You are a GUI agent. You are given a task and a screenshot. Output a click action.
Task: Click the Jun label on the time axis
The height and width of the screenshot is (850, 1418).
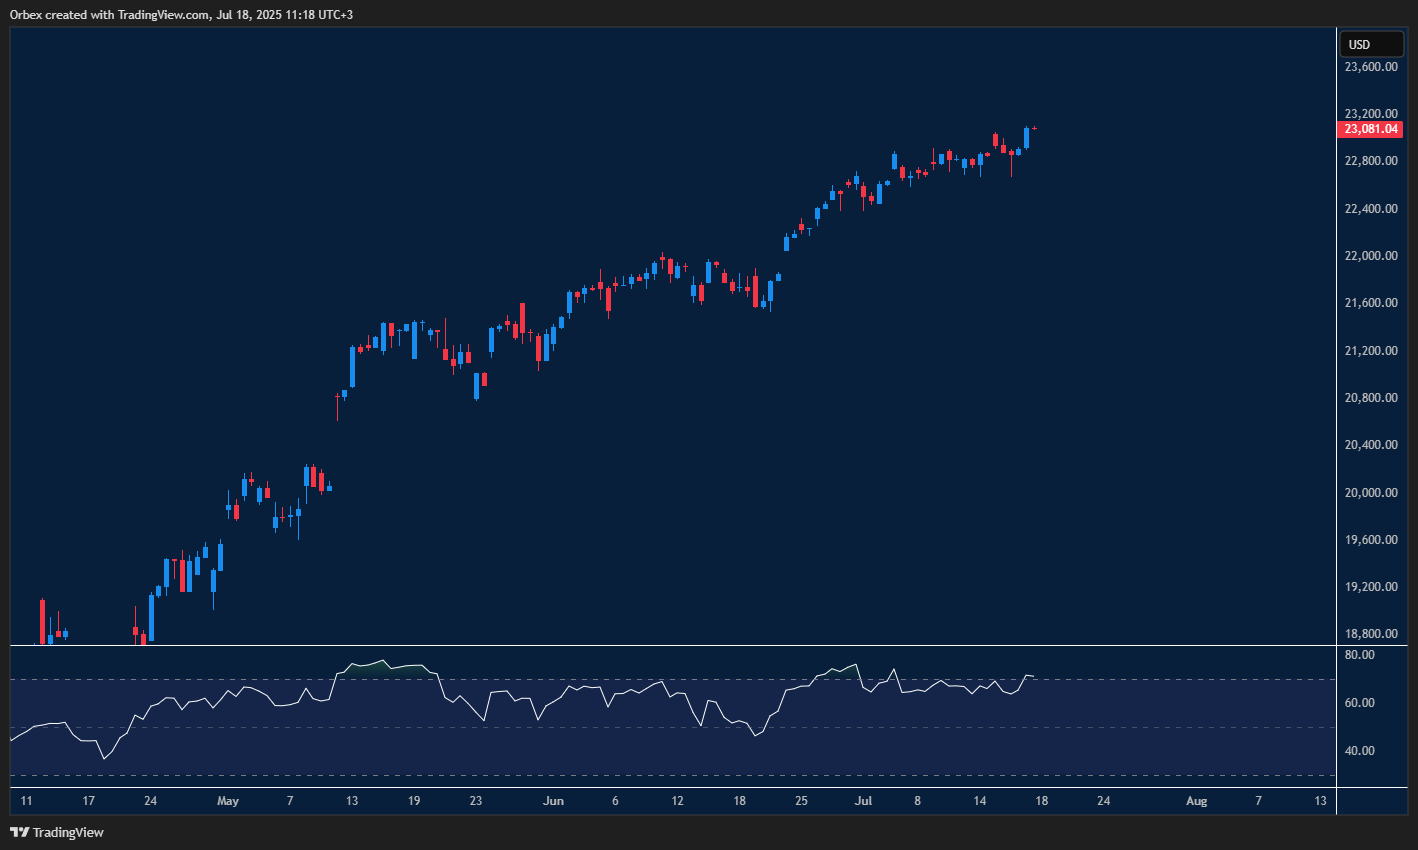(553, 800)
